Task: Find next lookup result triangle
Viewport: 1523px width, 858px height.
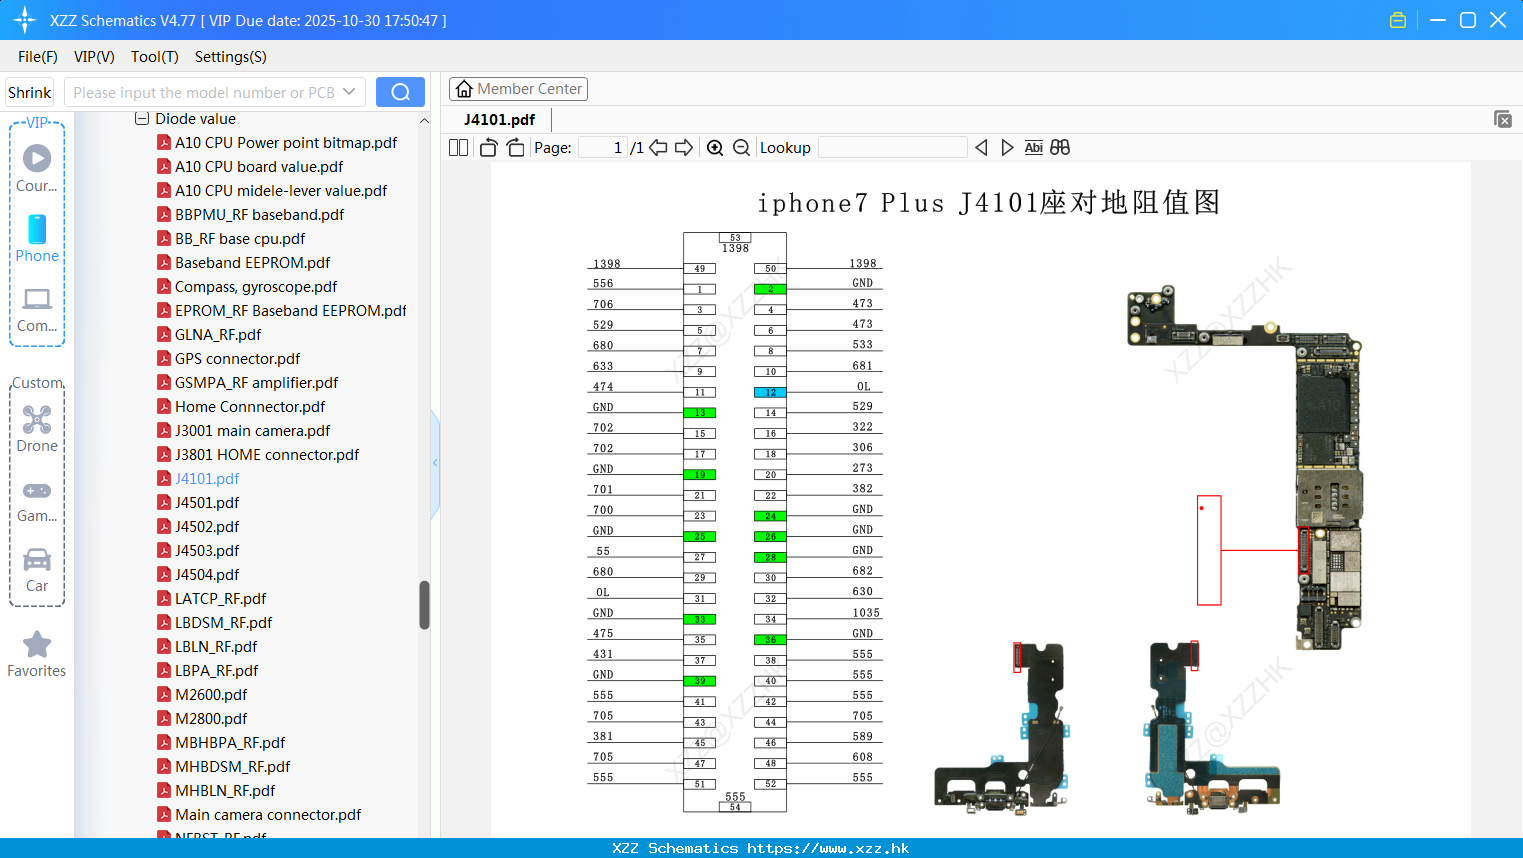Action: (1007, 147)
